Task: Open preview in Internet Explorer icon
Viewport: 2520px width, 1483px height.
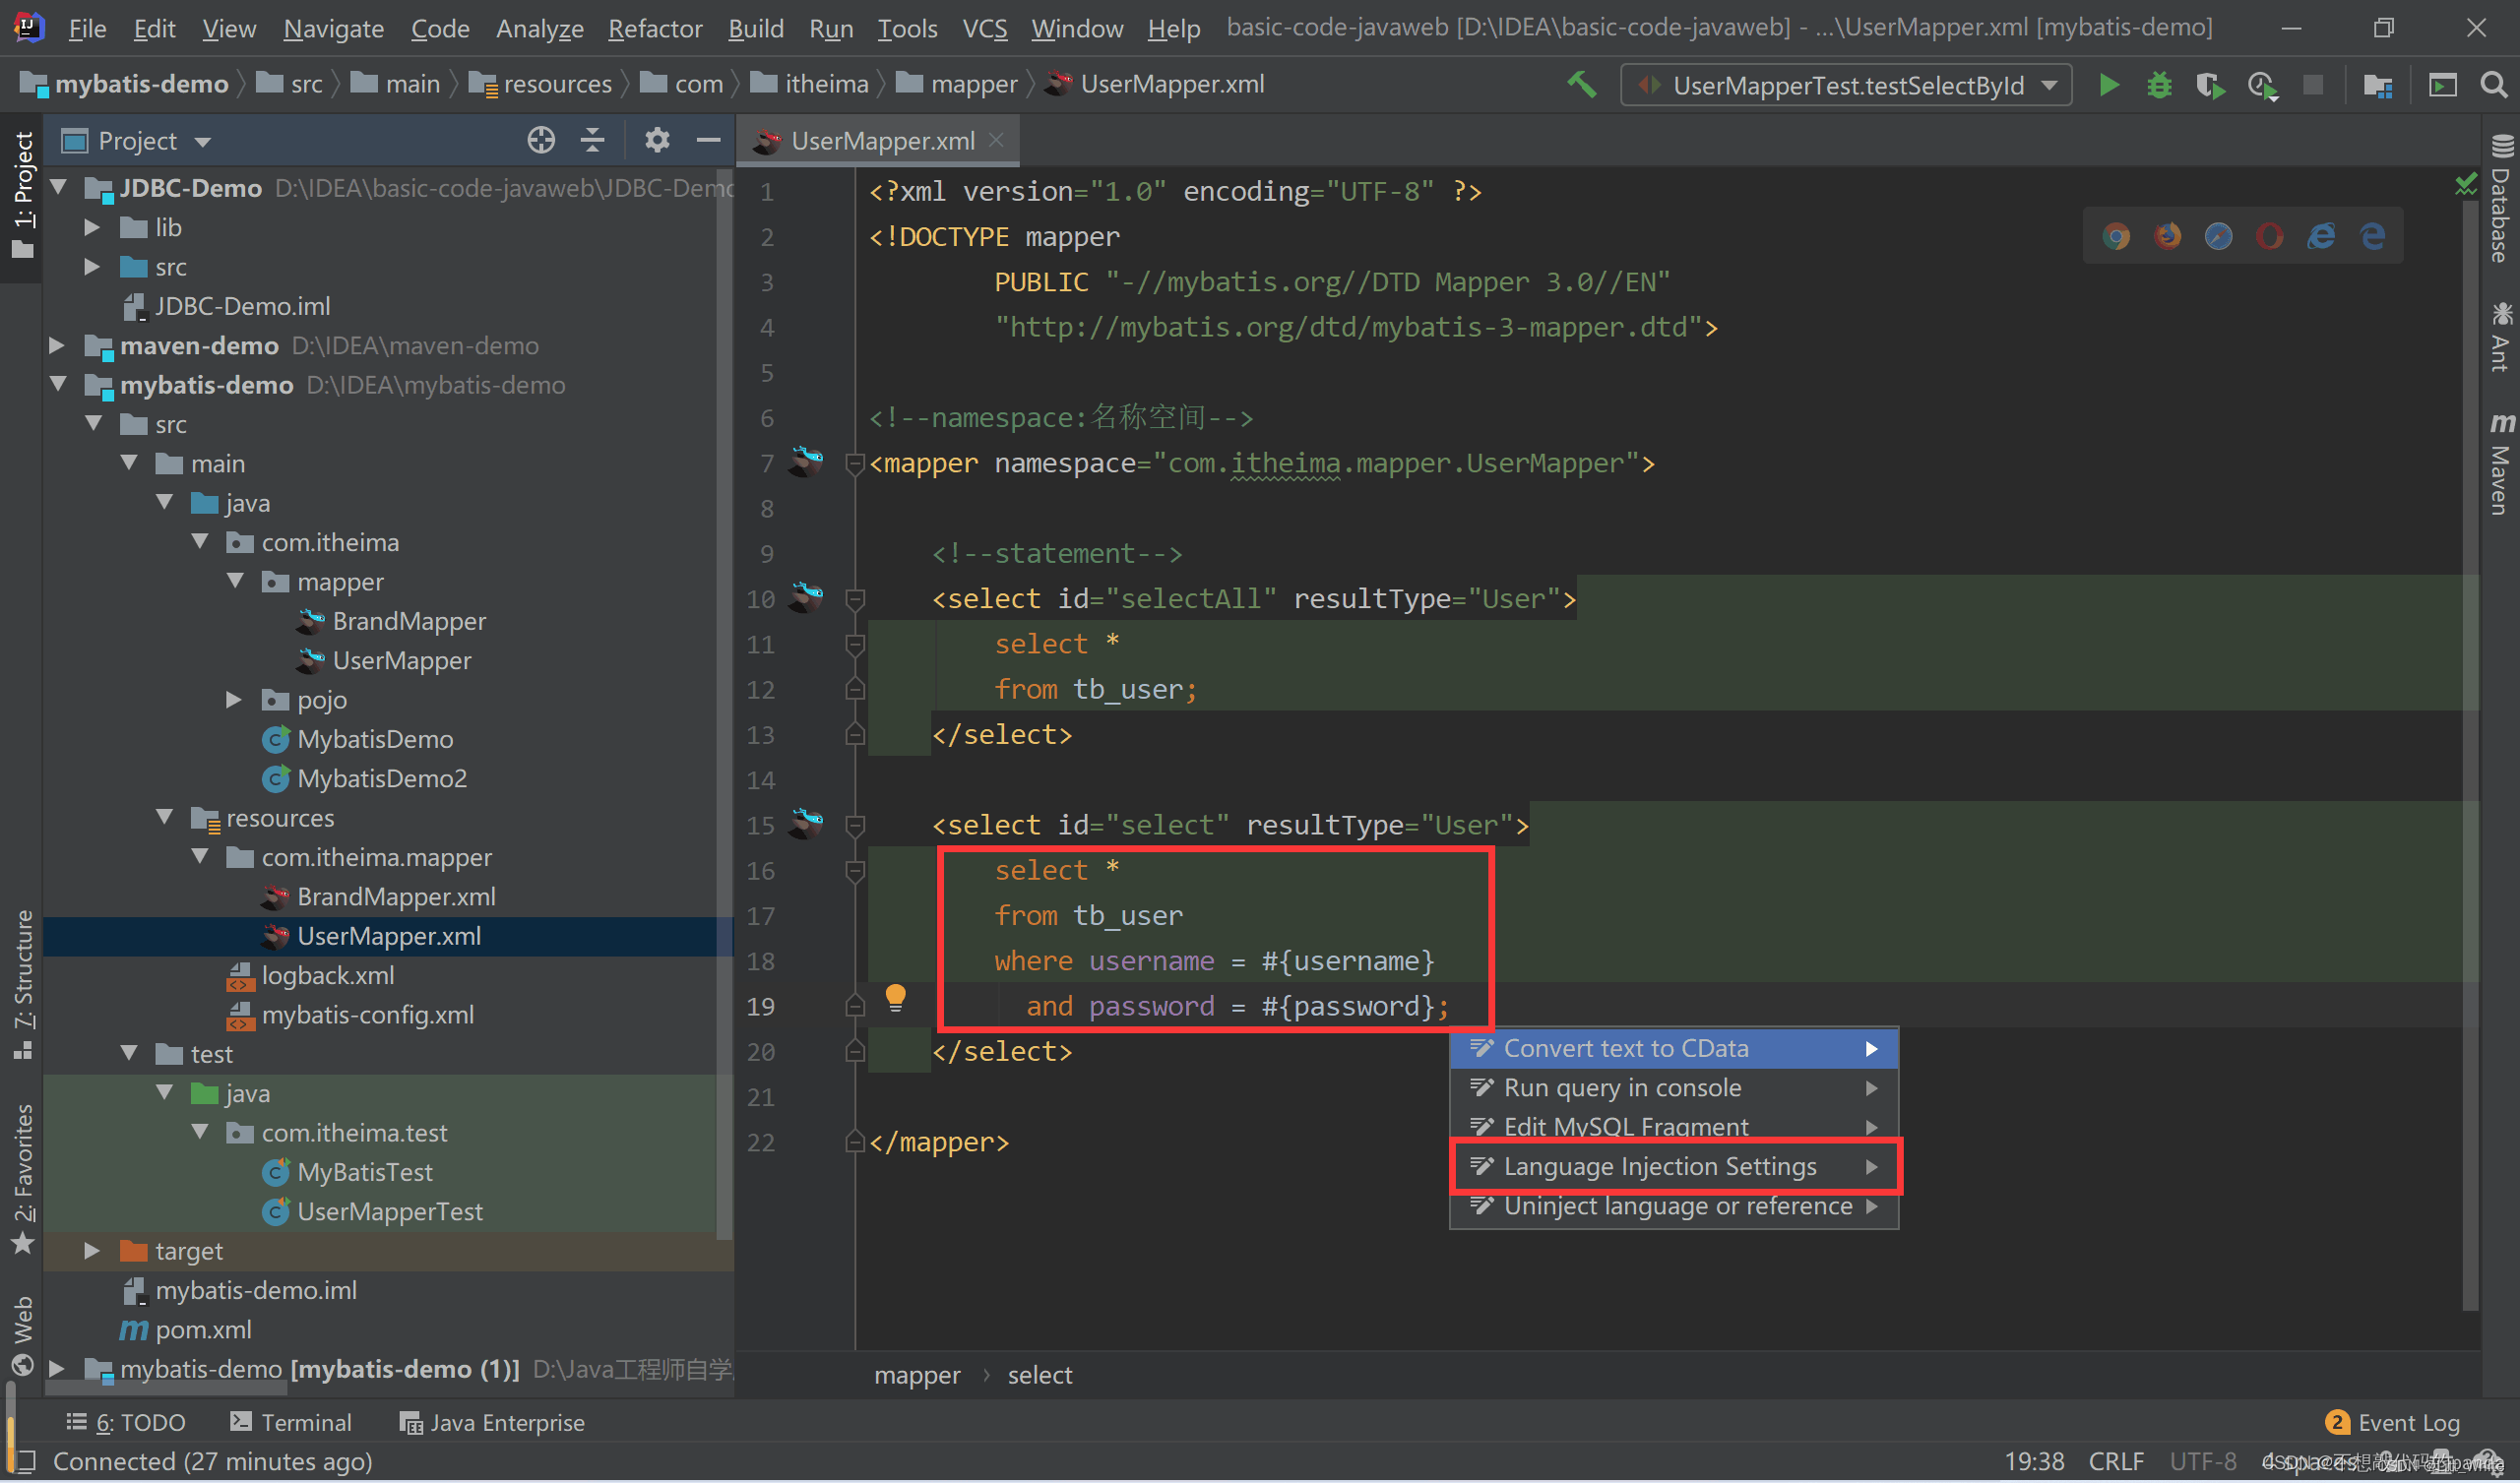Action: click(x=2321, y=236)
